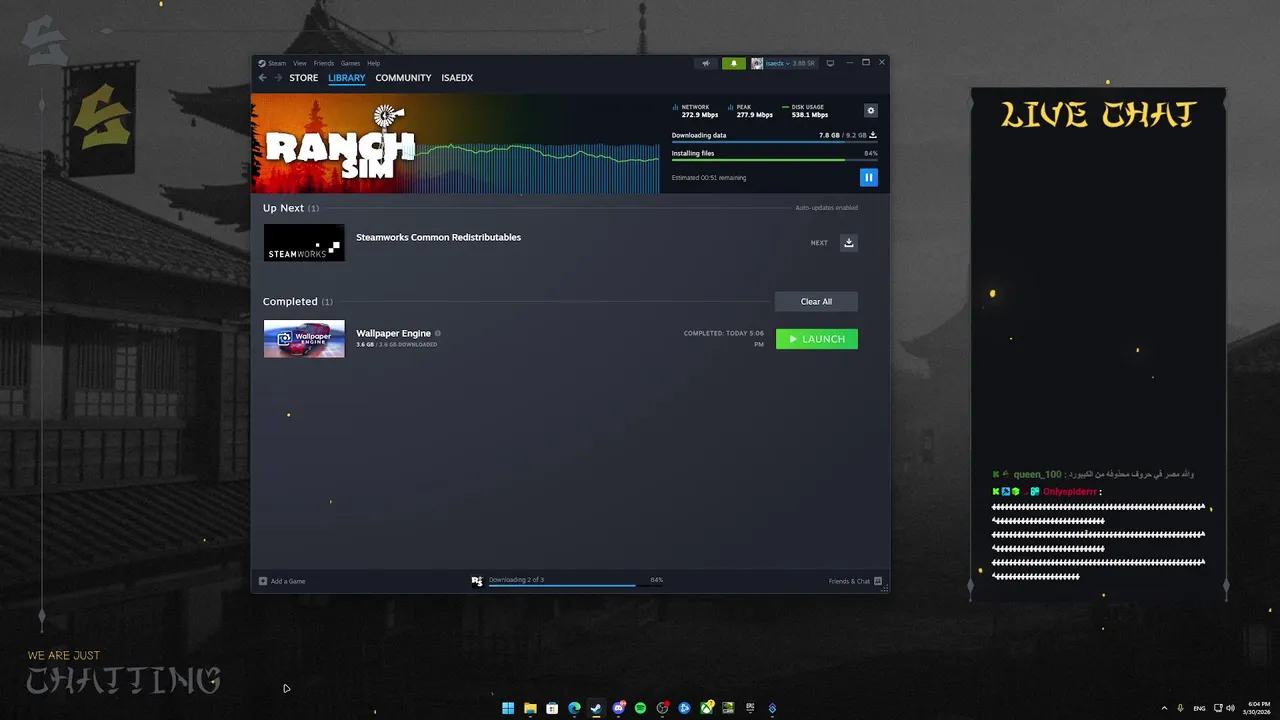Click the Estimated 00:51 remaining text
Screen dimensions: 1280x720
point(709,178)
